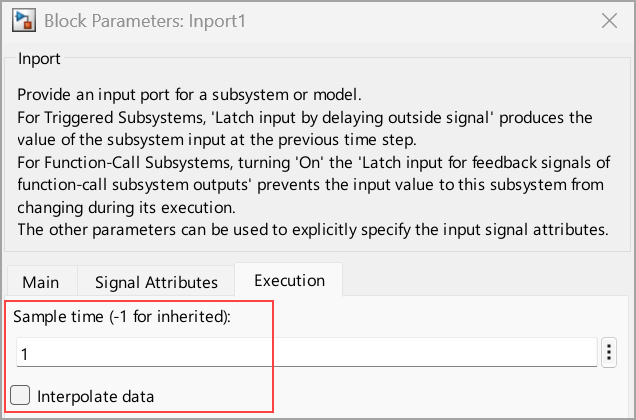Select the Execution tab
636x420 pixels.
pyautogui.click(x=288, y=280)
